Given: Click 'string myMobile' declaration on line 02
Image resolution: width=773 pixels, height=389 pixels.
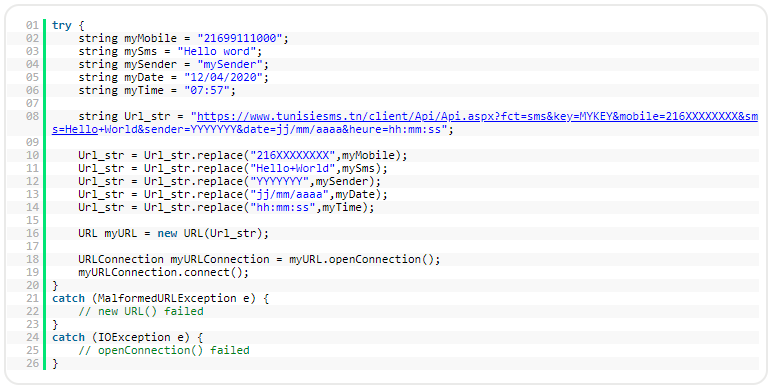Looking at the screenshot, I should [x=127, y=38].
